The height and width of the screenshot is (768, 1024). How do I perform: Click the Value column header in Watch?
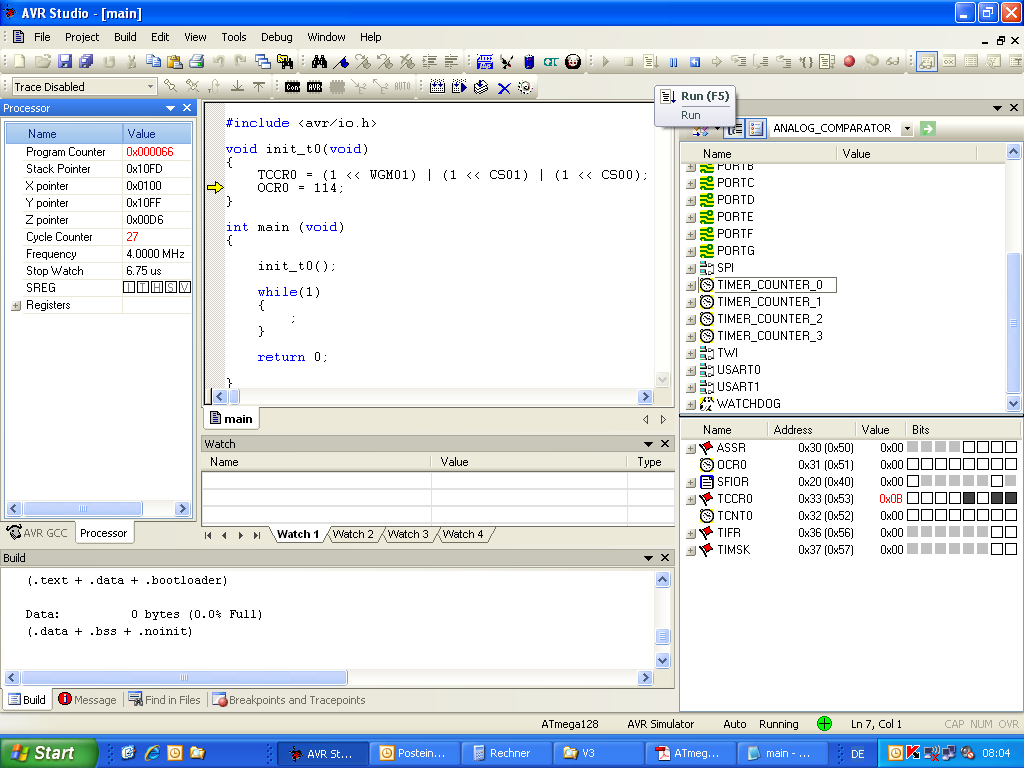[x=529, y=462]
